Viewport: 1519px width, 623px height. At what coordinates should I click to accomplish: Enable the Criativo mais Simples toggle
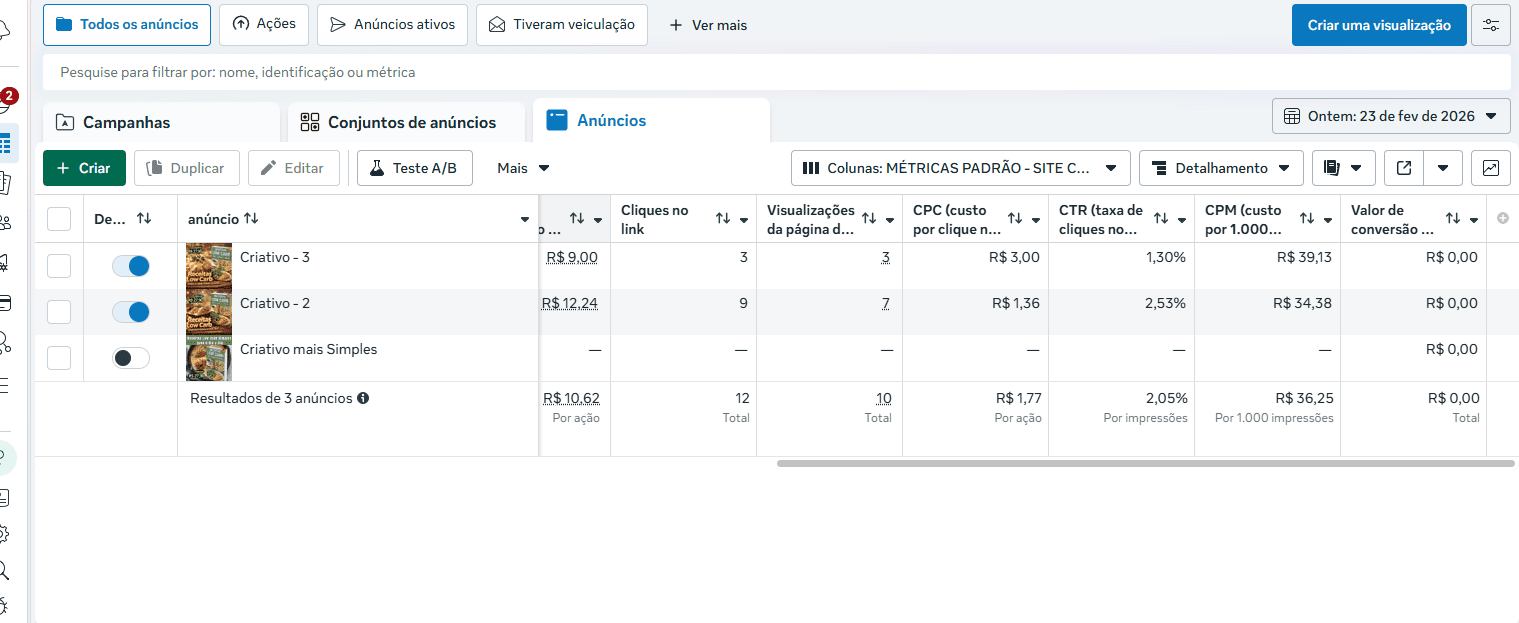pos(131,358)
